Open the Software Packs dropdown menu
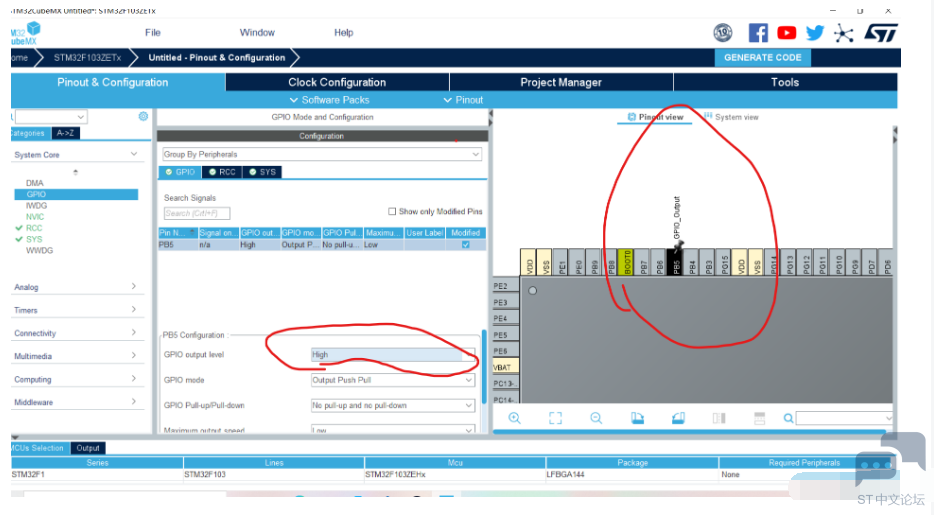This screenshot has height=515, width=934. pos(329,100)
